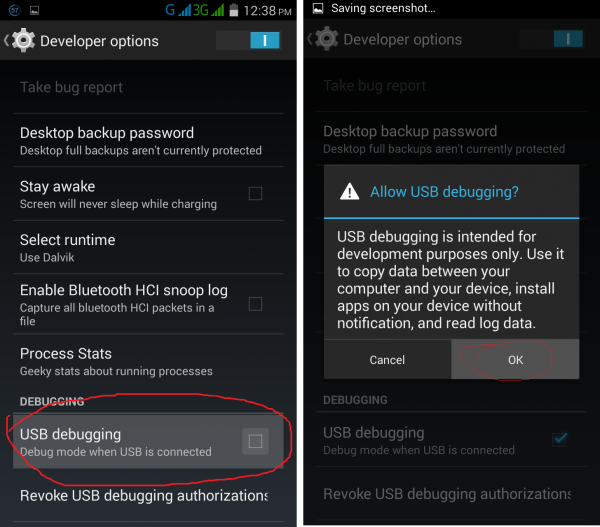The image size is (600, 527).
Task: Tap the picture icon beside Saving screenshot
Action: [318, 8]
